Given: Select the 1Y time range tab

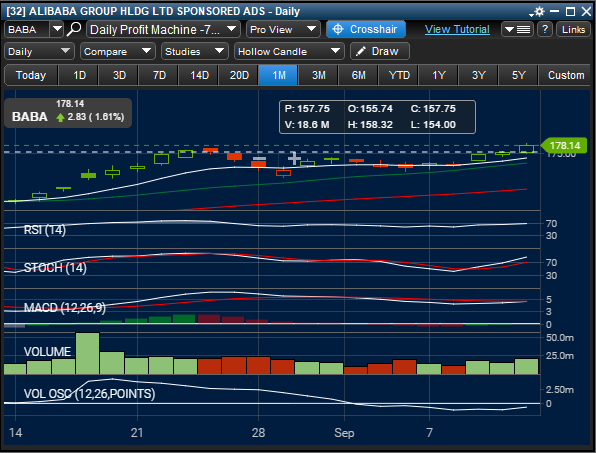Looking at the screenshot, I should 439,75.
